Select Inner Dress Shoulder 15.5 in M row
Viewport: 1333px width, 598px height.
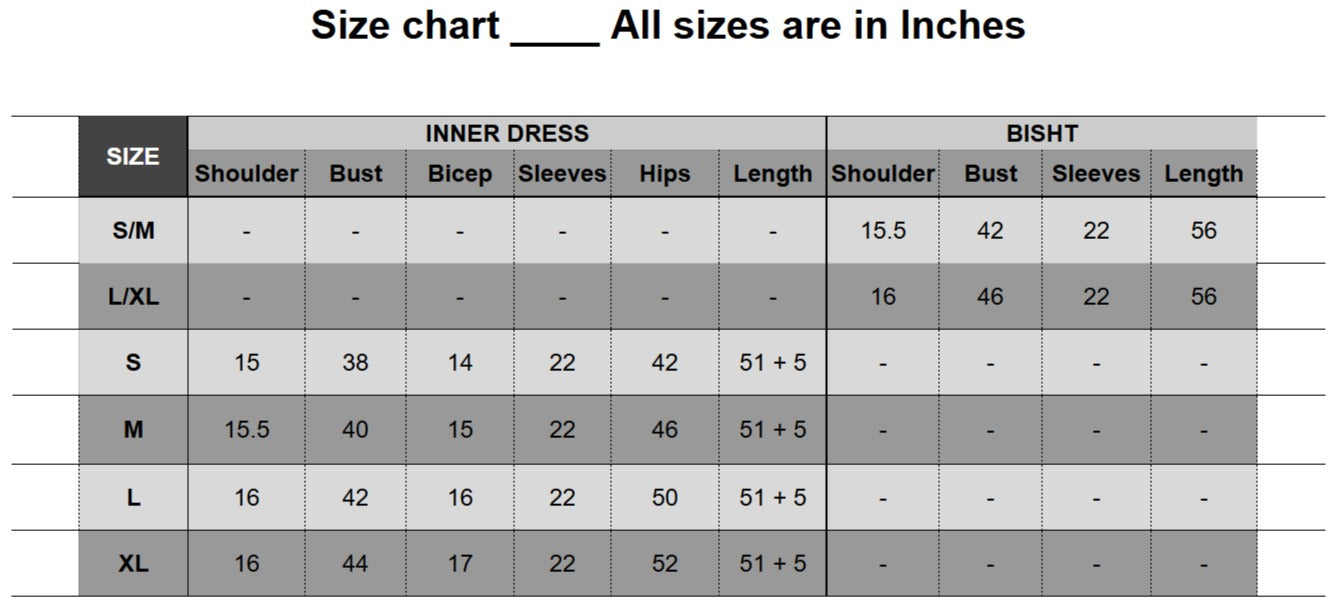247,430
